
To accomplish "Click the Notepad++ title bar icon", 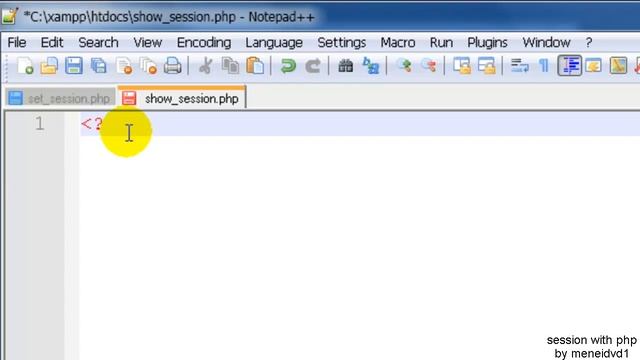I will tap(9, 16).
